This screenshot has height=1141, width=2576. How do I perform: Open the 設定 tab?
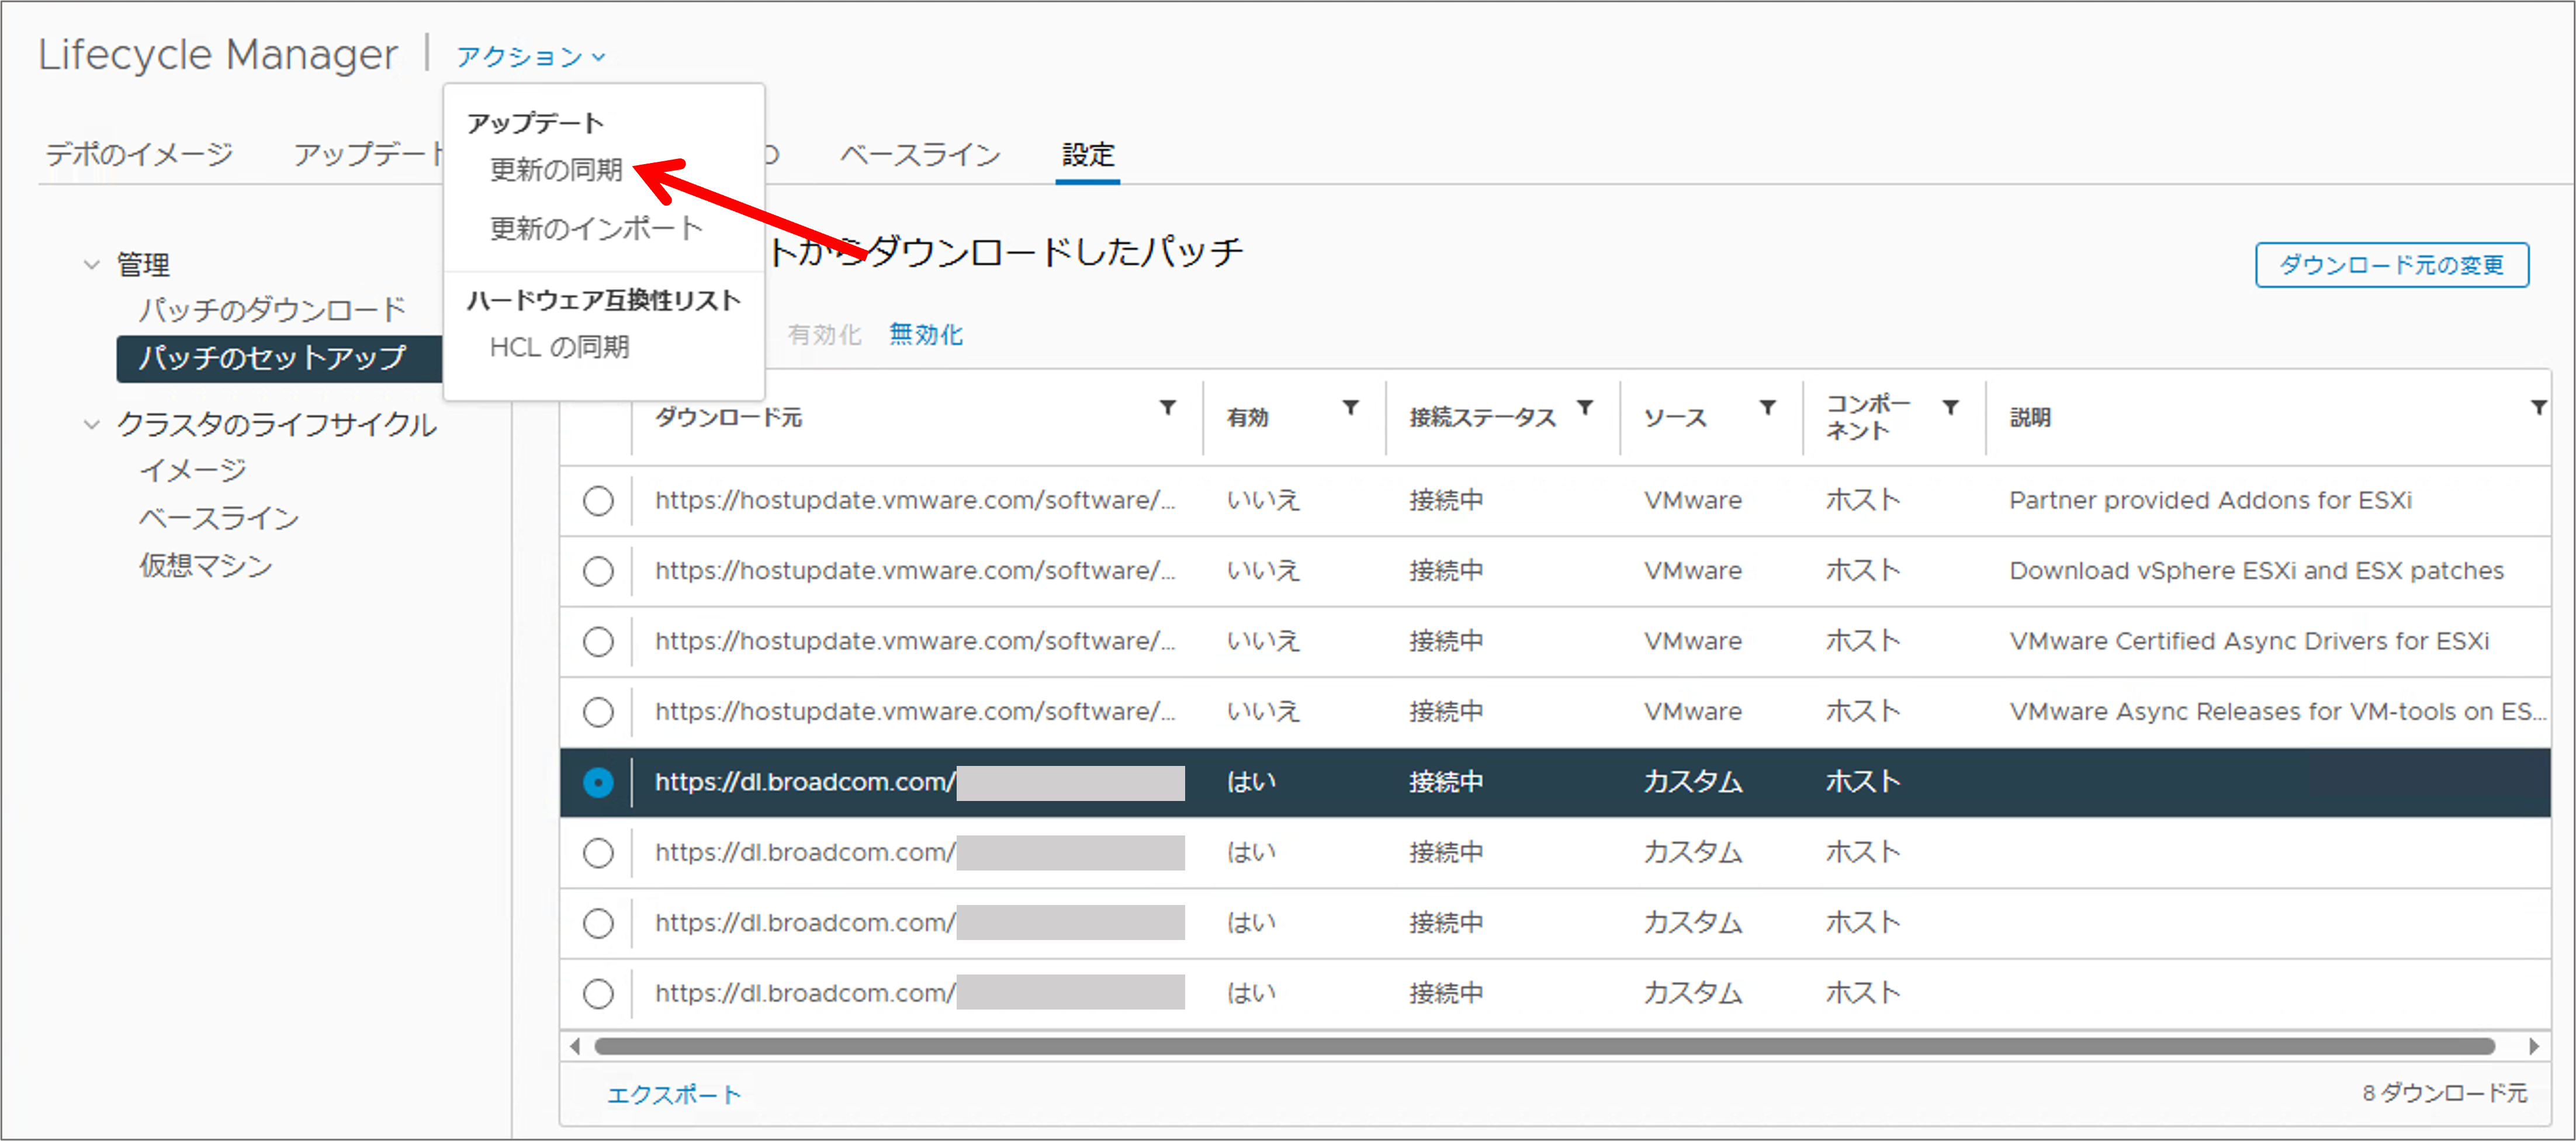tap(1088, 154)
